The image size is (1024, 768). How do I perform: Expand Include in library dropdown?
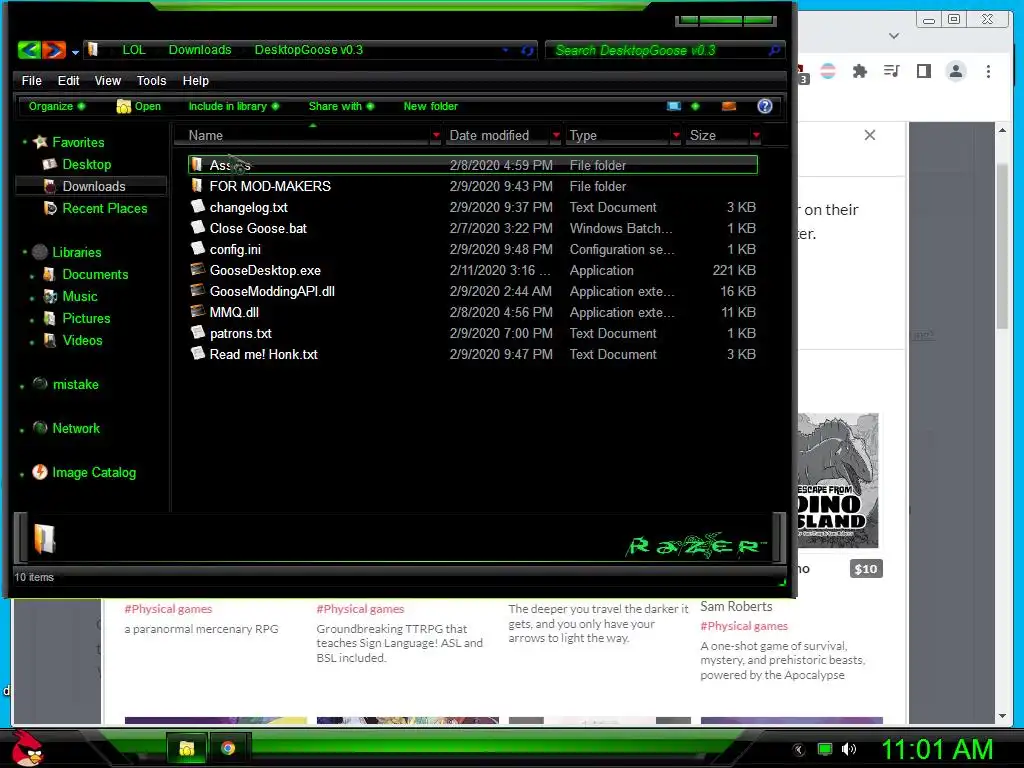point(233,106)
